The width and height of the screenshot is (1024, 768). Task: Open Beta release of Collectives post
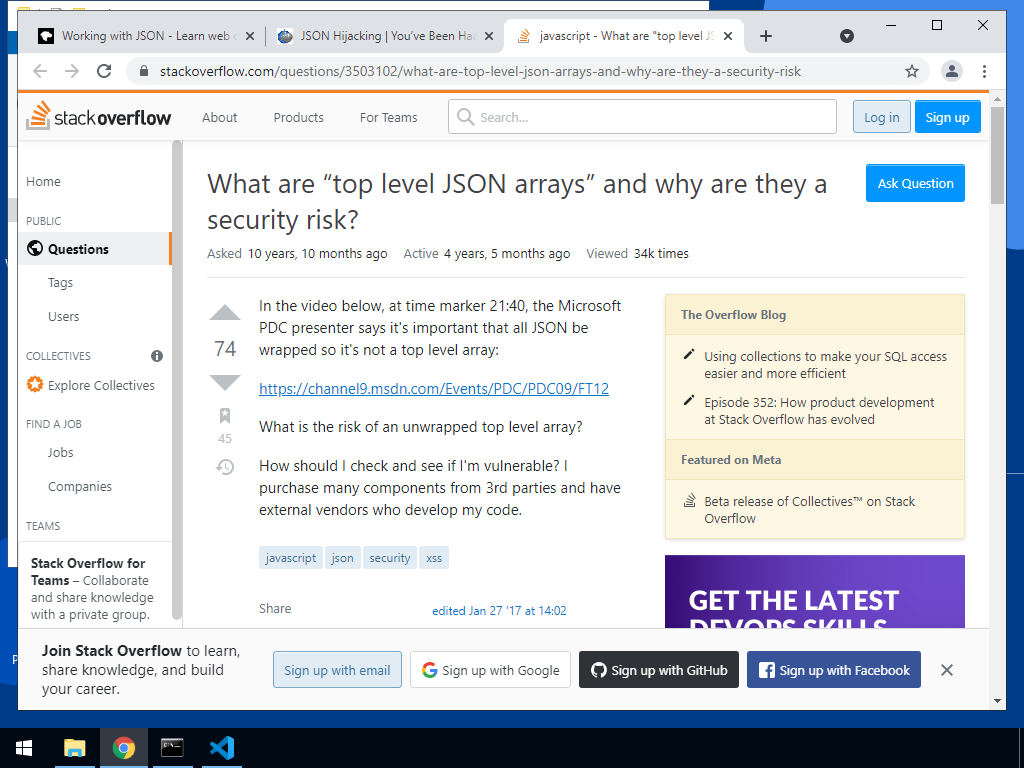point(809,510)
